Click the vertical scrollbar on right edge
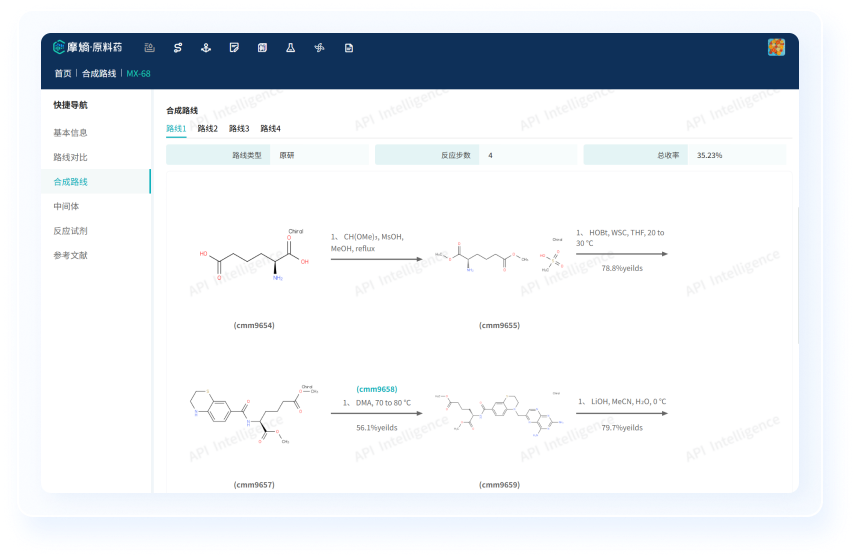Viewport: 856px width, 558px height. coord(797,275)
